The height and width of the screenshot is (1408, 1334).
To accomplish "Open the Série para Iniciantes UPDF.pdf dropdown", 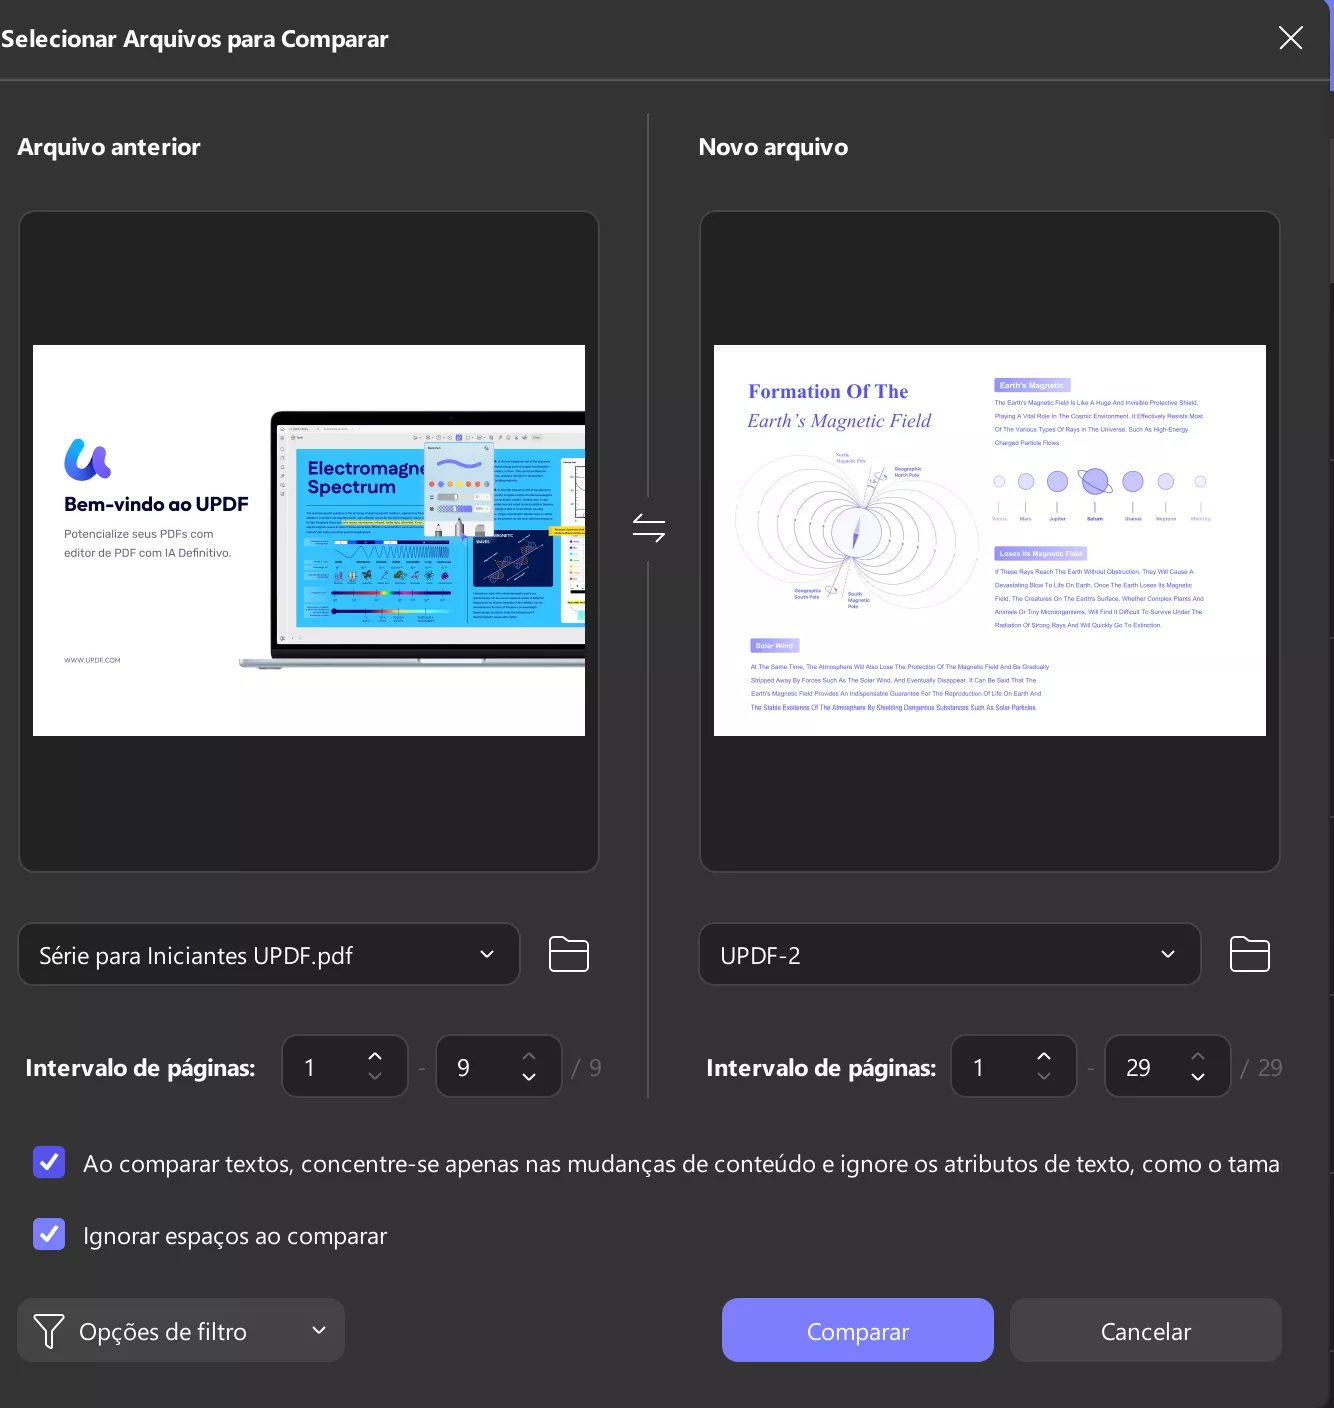I will point(269,954).
